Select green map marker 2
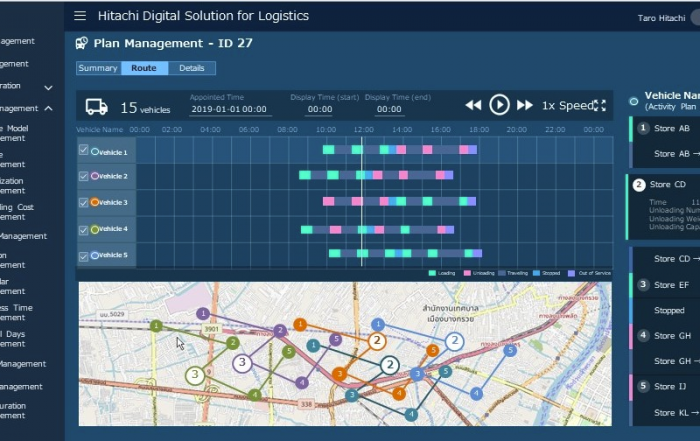The image size is (700, 441). pos(233,343)
